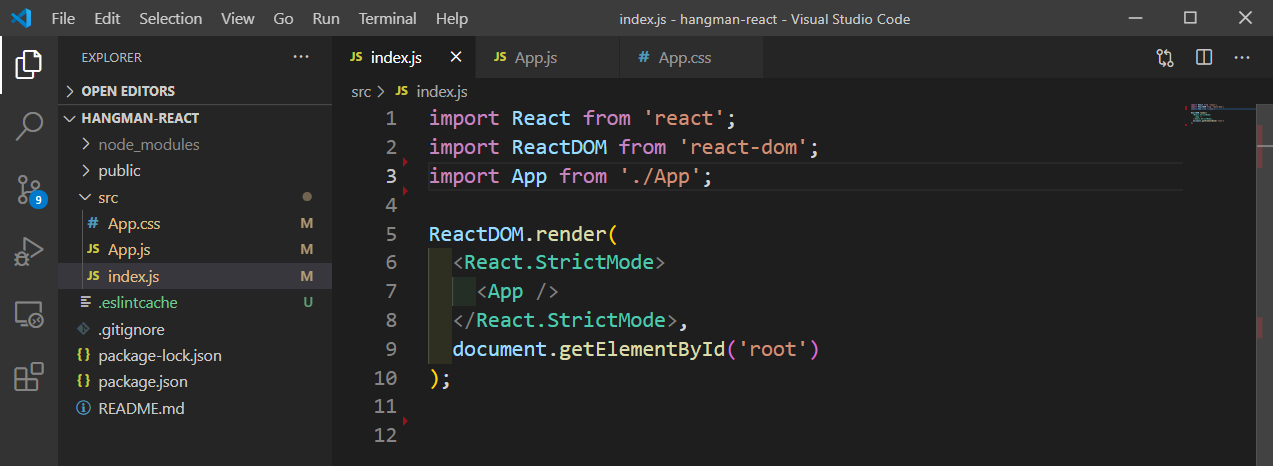Split the editor to the right
Screen dimensions: 1273x466
(x=1204, y=58)
